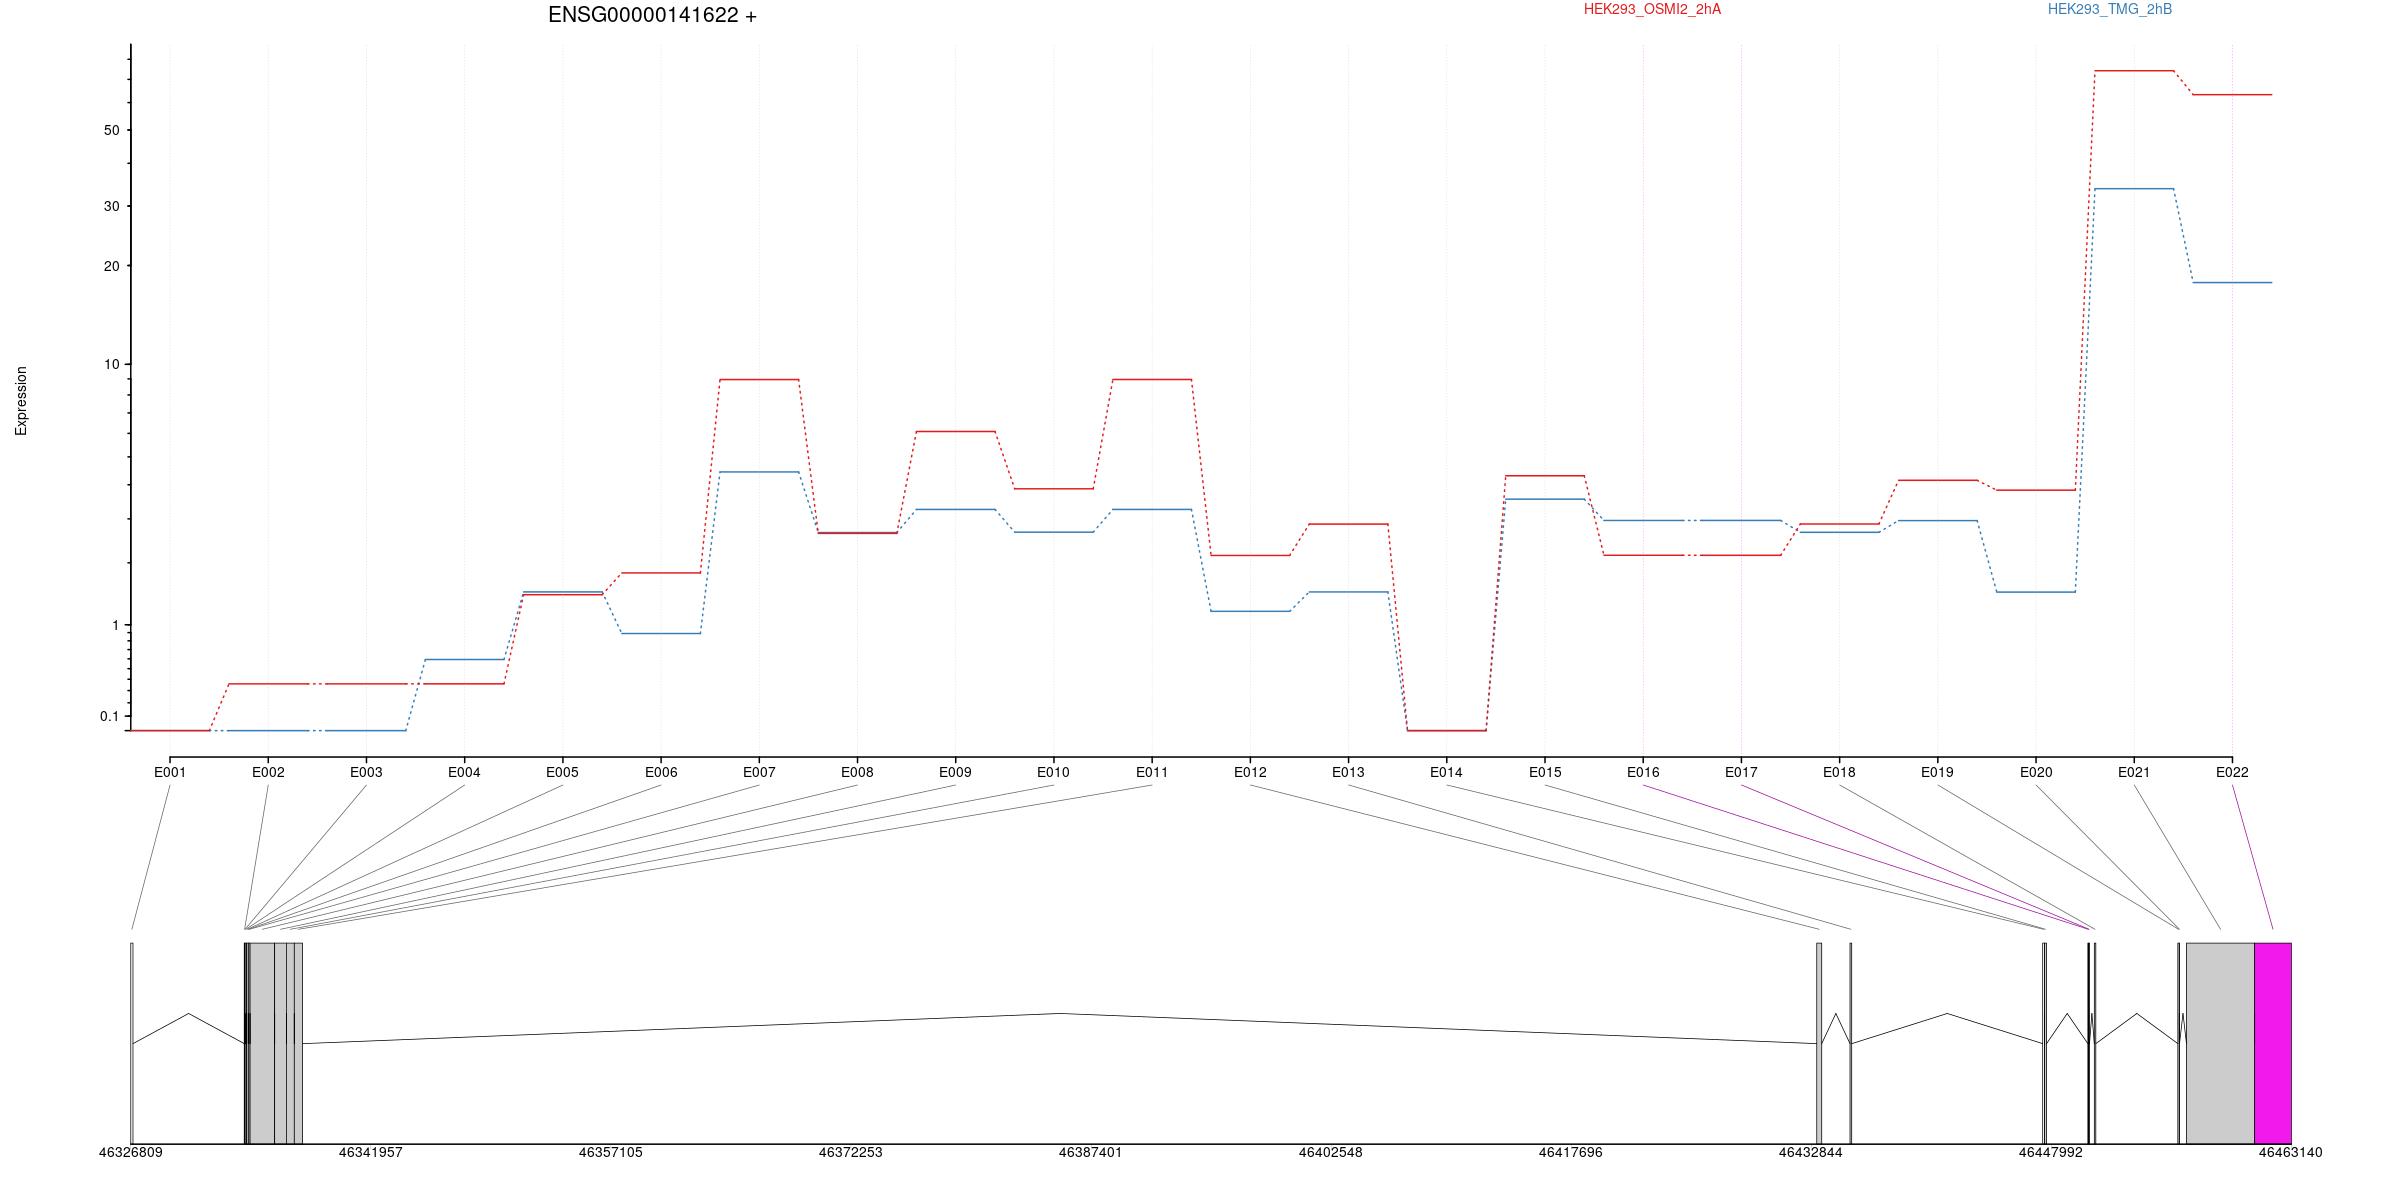
Task: Click exon label E019
Action: pos(1937,772)
